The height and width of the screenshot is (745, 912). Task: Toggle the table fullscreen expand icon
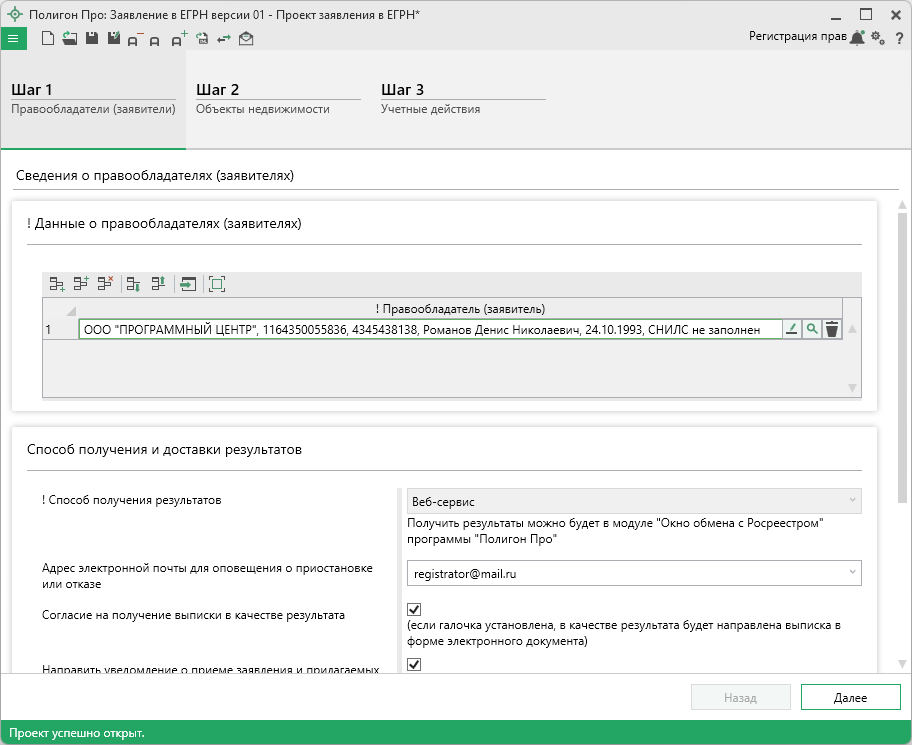(x=217, y=284)
